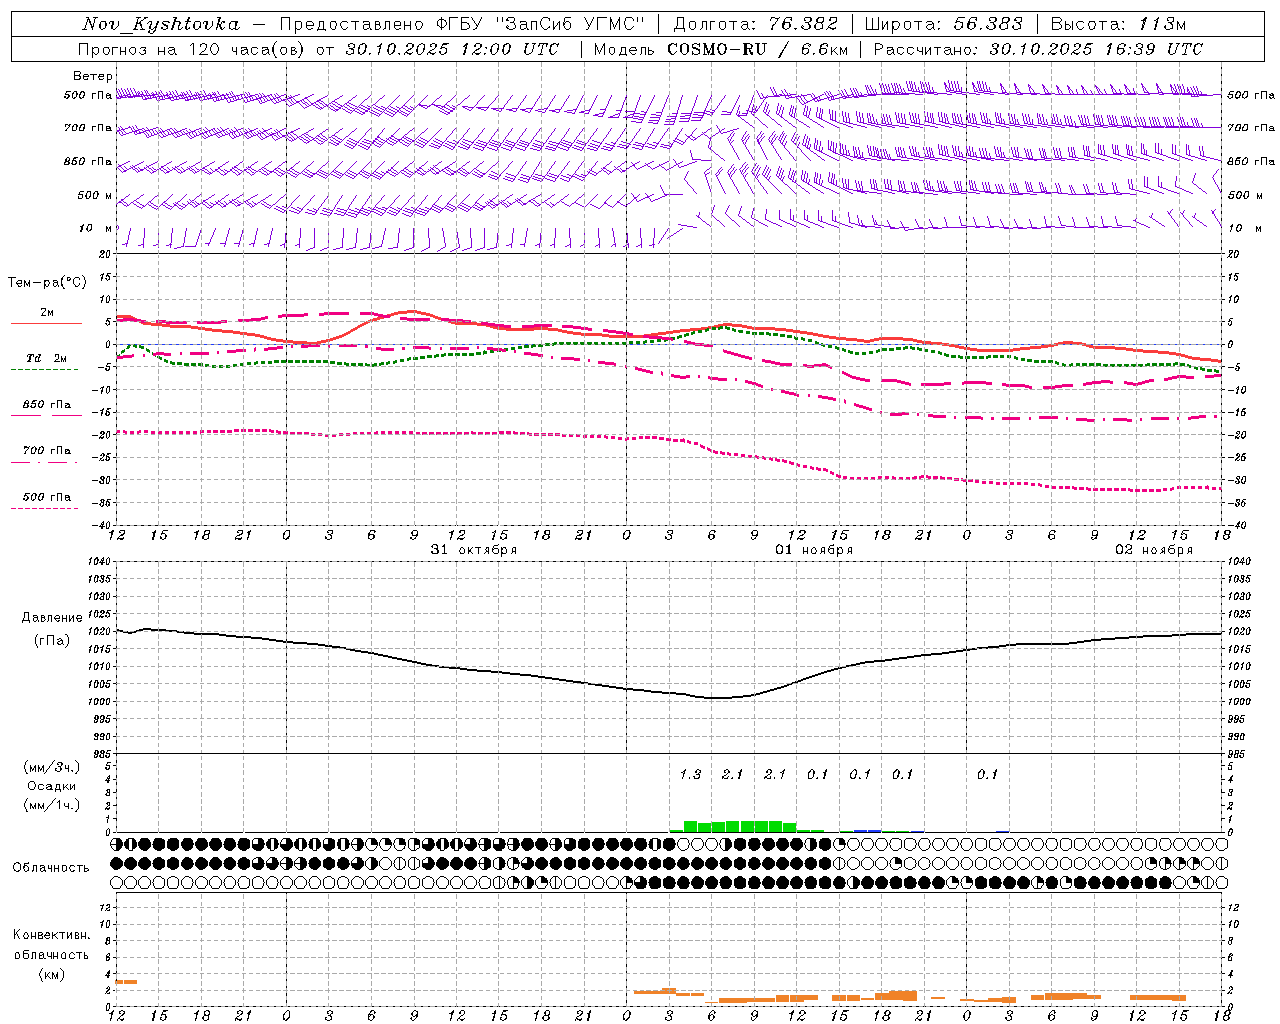
Task: Click '985' on right pressure axis
Action: [x=1238, y=755]
